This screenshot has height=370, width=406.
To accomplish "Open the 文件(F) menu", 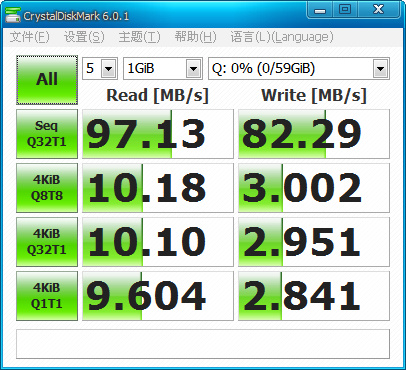I will click(x=29, y=37).
